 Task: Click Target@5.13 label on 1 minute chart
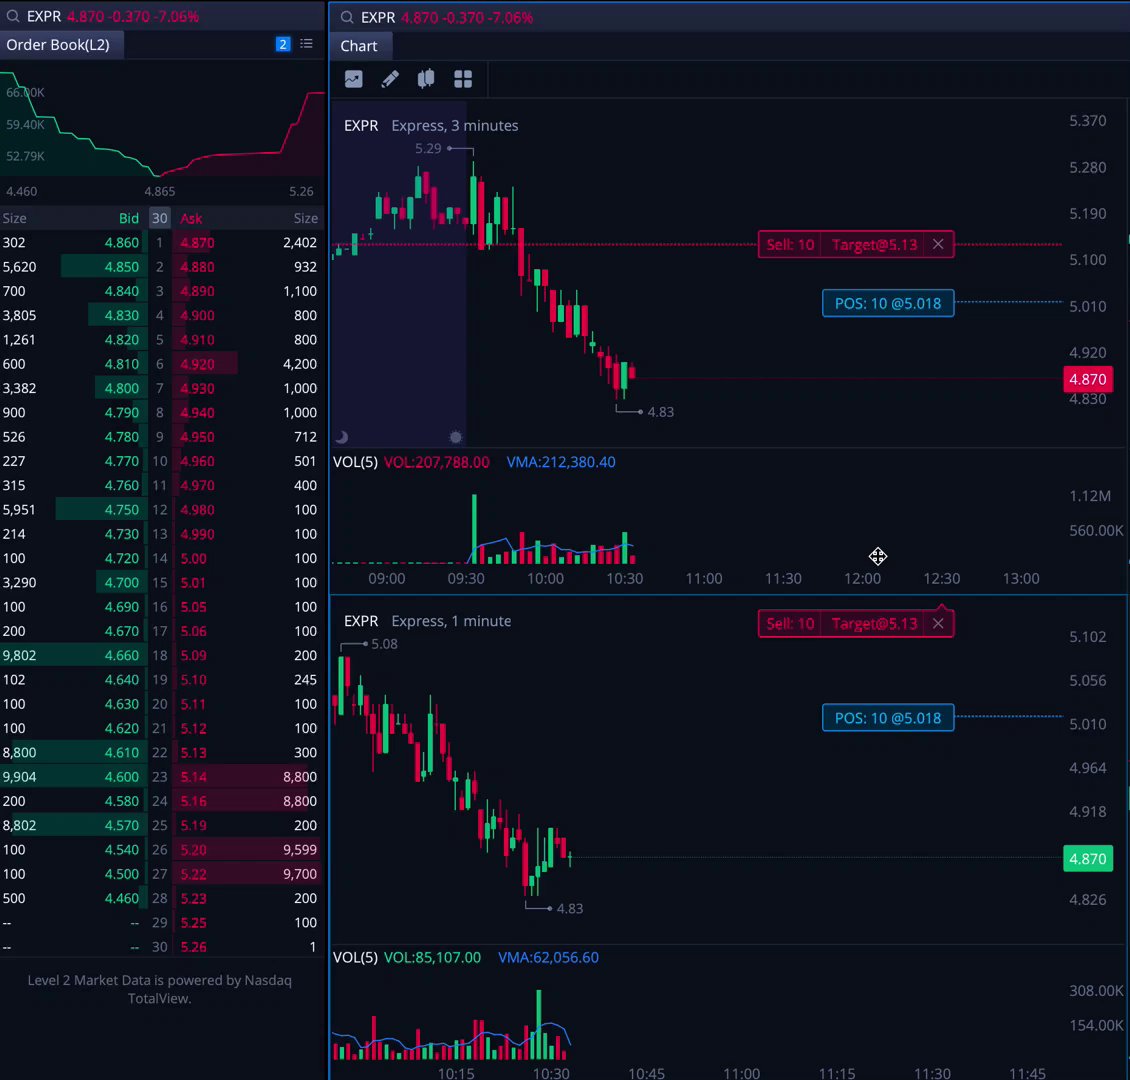tap(874, 623)
